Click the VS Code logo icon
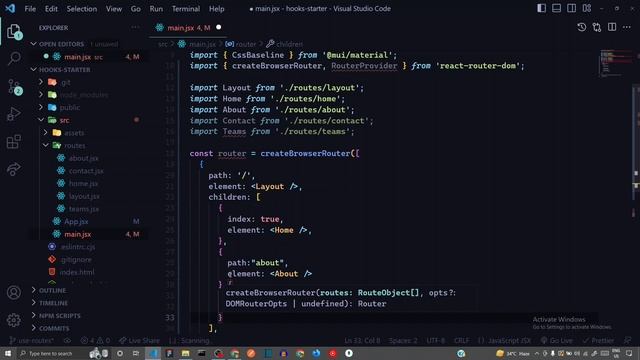Viewport: 640px width, 360px height. pyautogui.click(x=10, y=8)
